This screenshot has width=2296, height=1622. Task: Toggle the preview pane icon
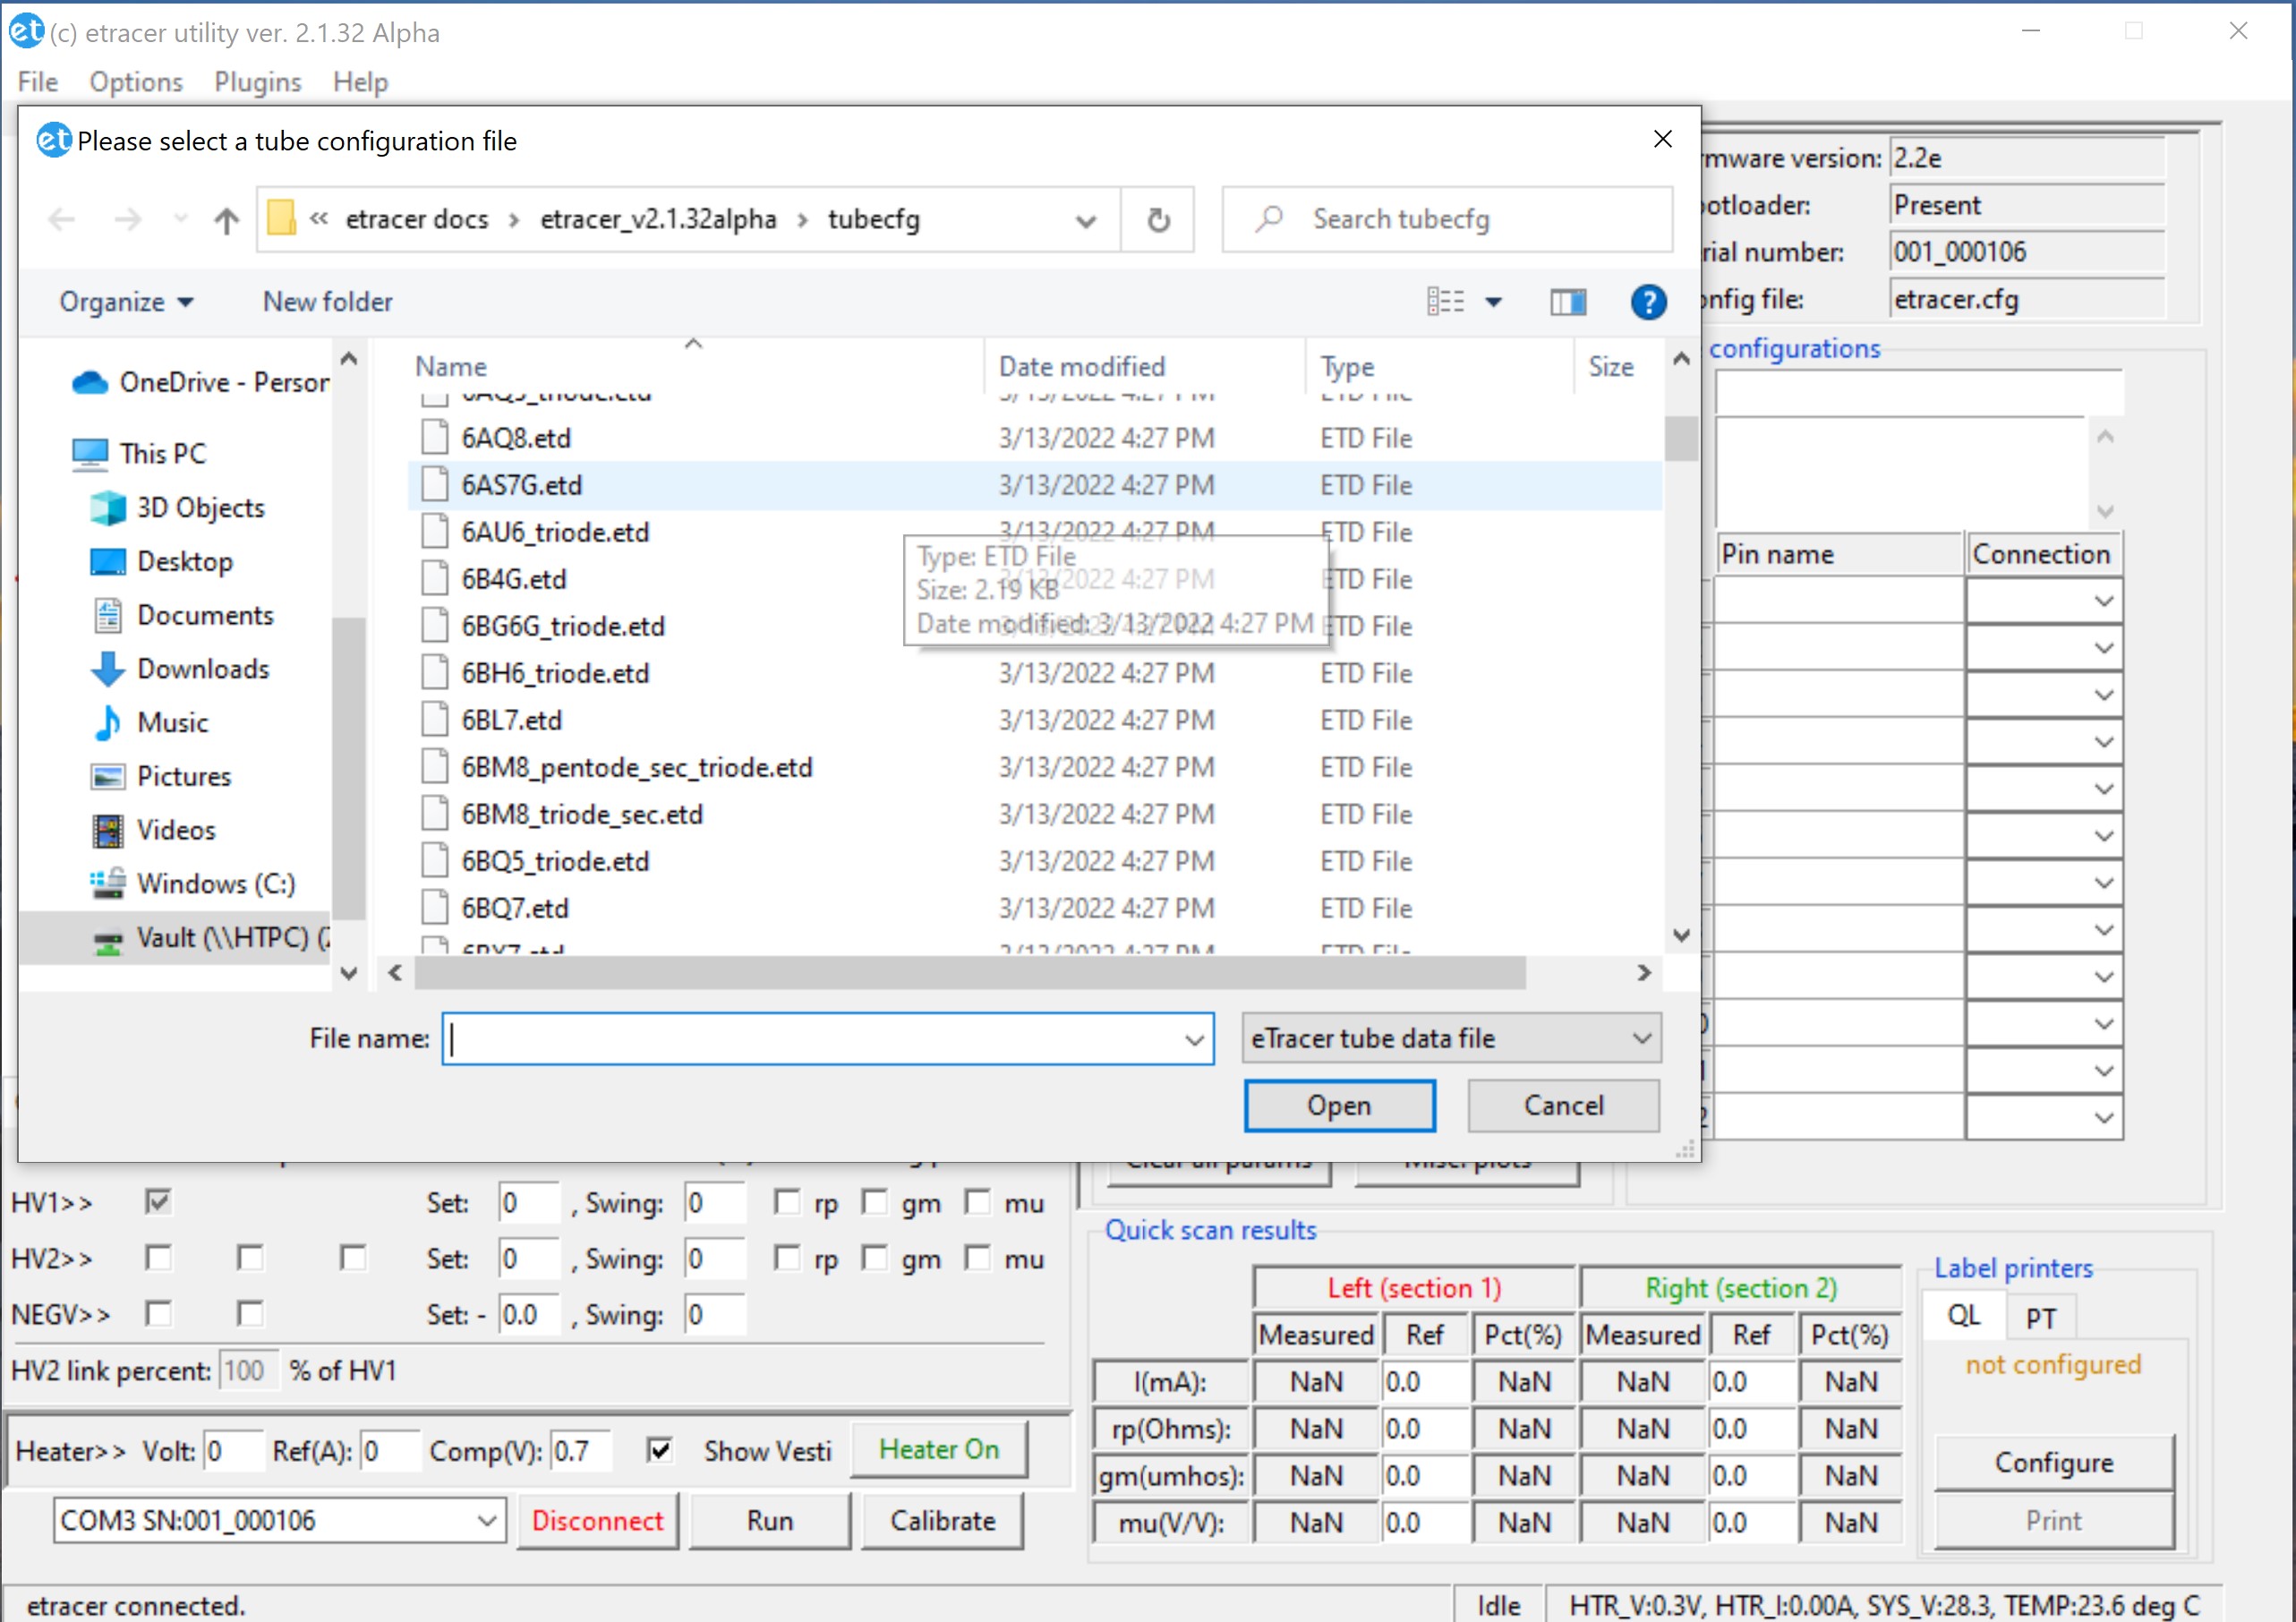[1567, 302]
